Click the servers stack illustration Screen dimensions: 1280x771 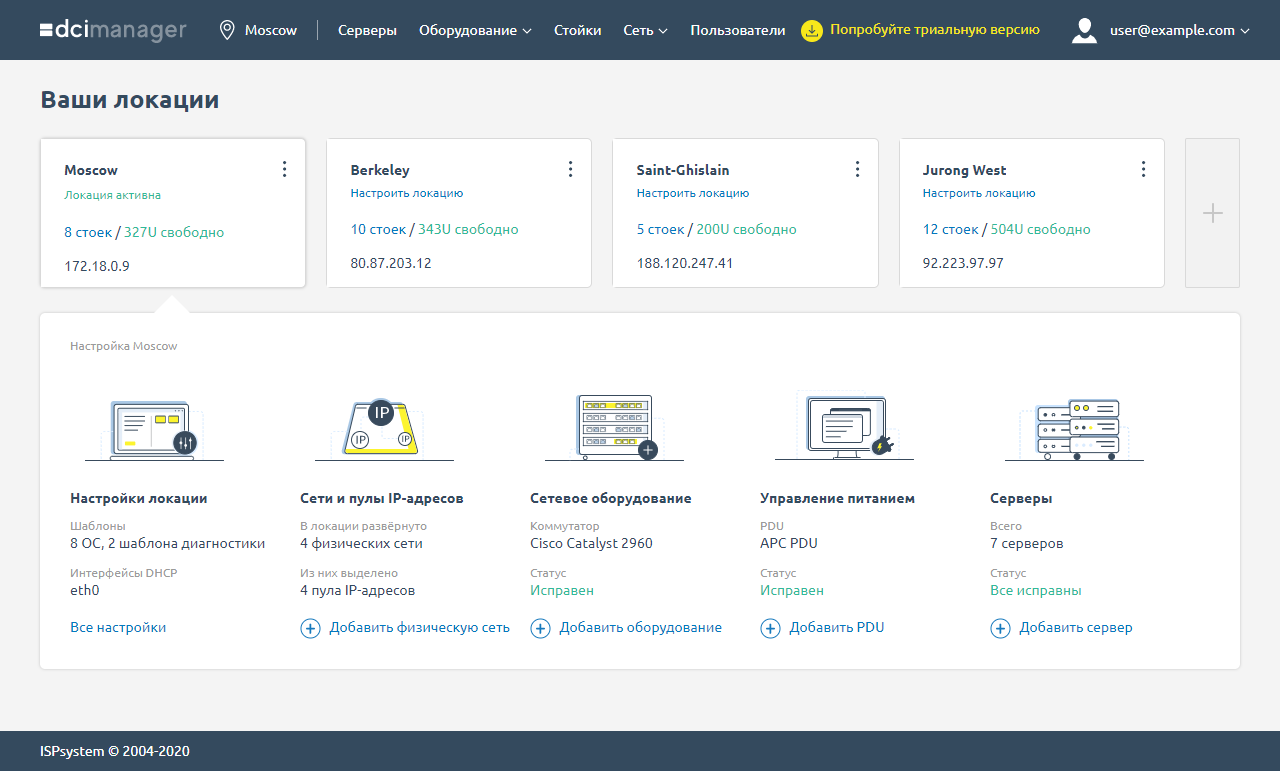(x=1074, y=430)
